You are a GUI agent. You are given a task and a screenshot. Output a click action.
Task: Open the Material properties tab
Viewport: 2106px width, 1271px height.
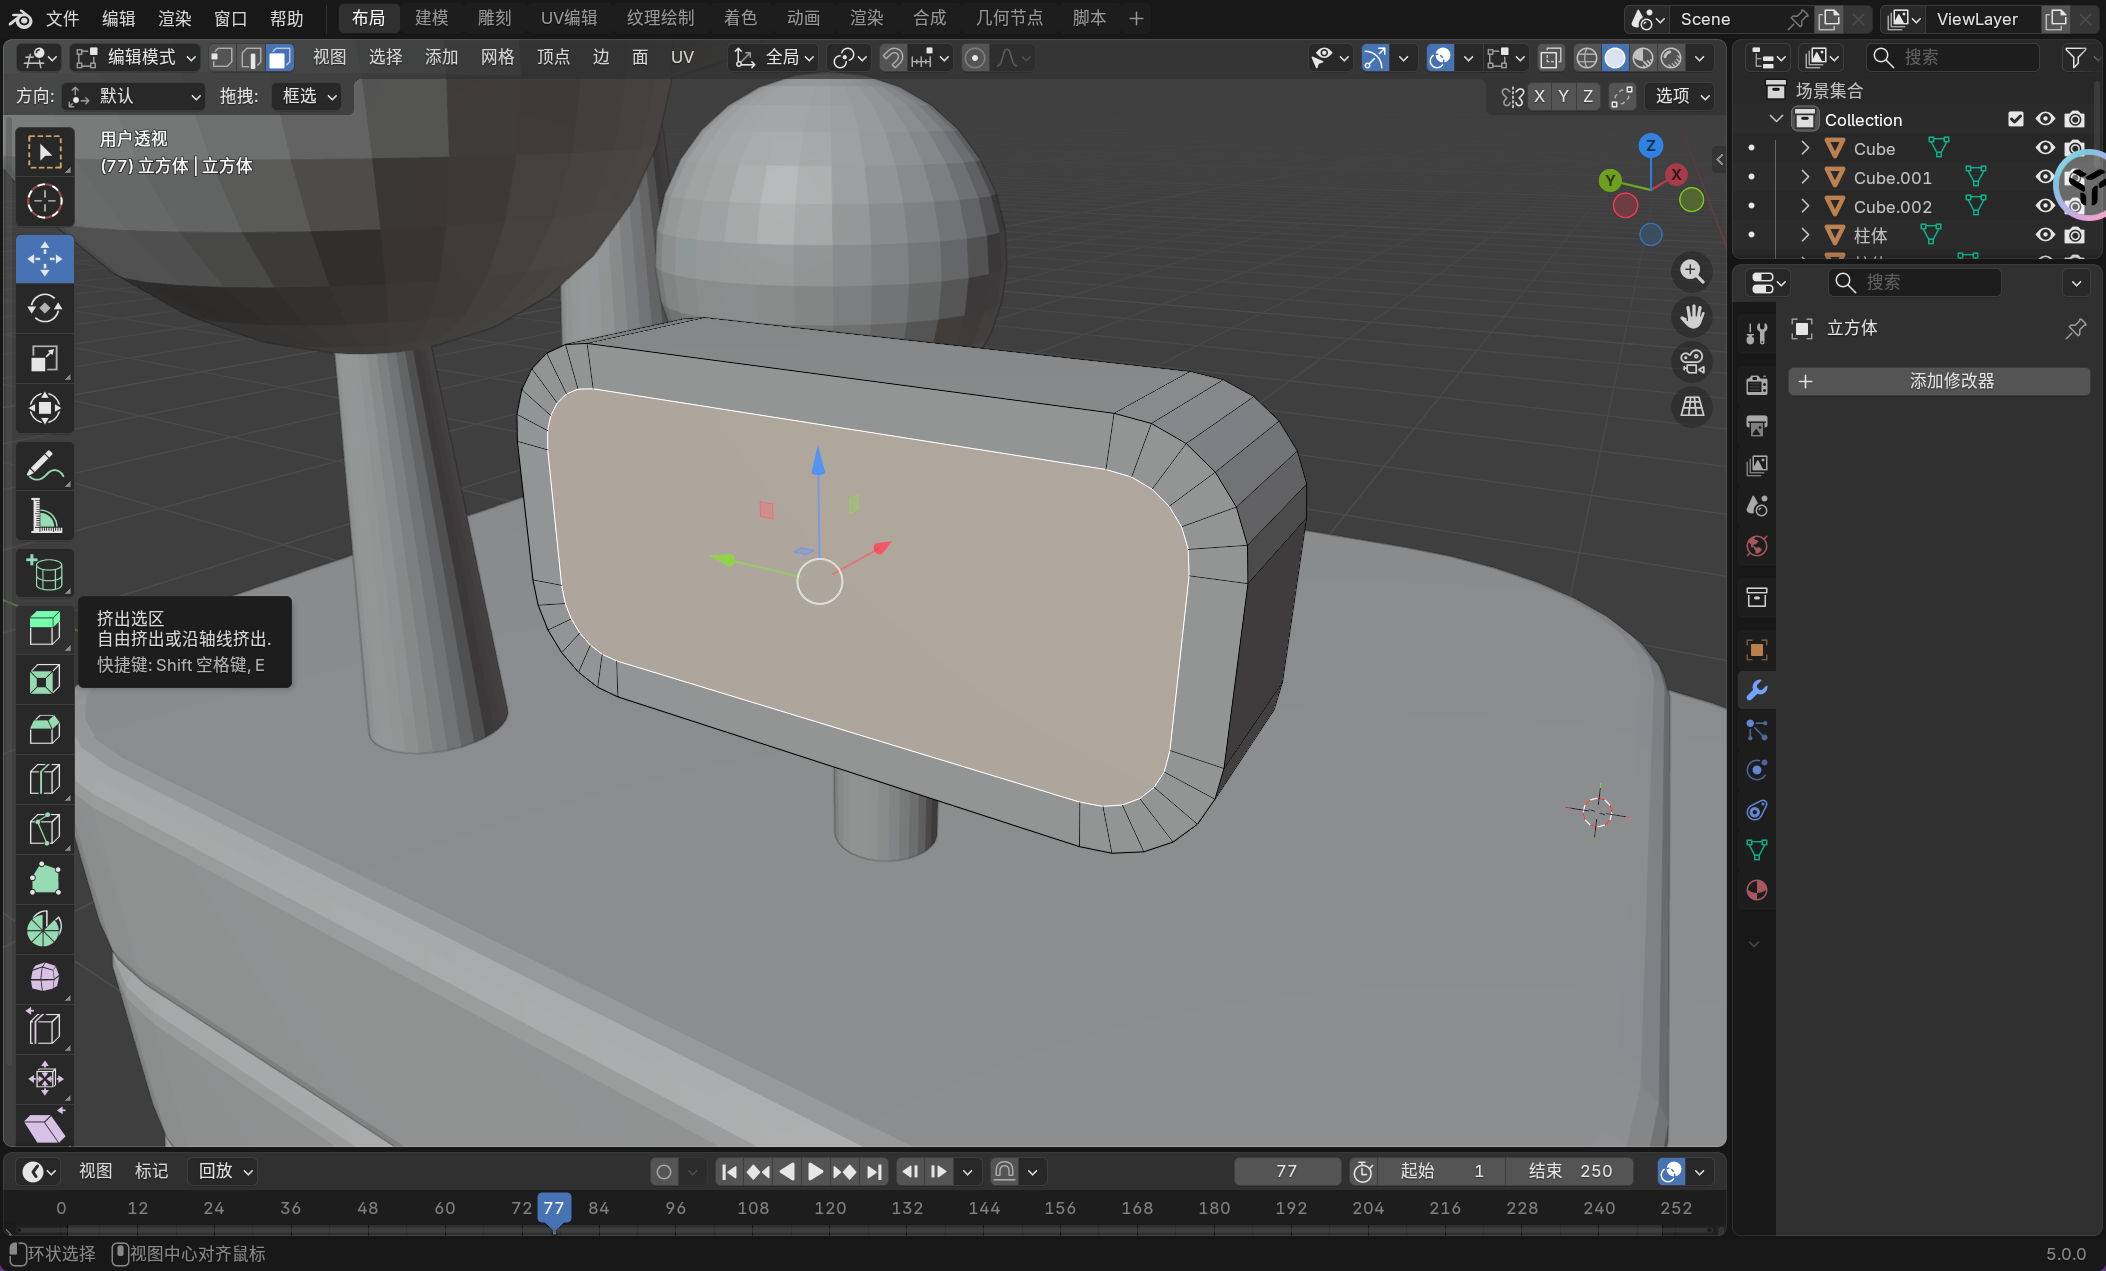pyautogui.click(x=1757, y=890)
